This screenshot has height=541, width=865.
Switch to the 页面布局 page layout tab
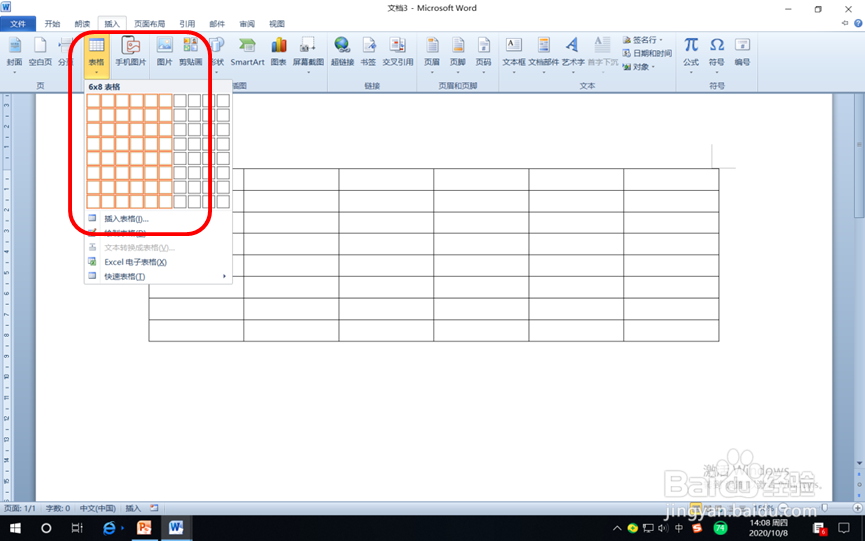click(149, 24)
